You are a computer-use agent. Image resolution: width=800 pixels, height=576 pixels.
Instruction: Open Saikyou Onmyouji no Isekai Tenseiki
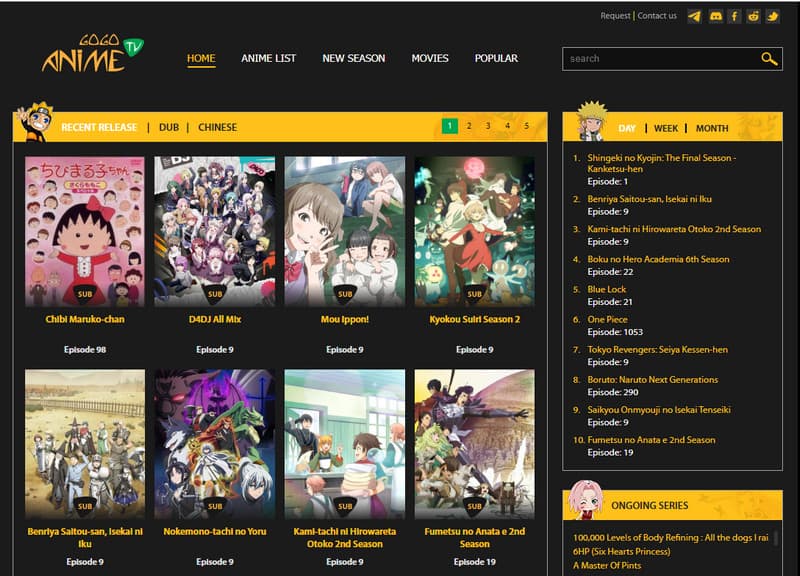(659, 410)
